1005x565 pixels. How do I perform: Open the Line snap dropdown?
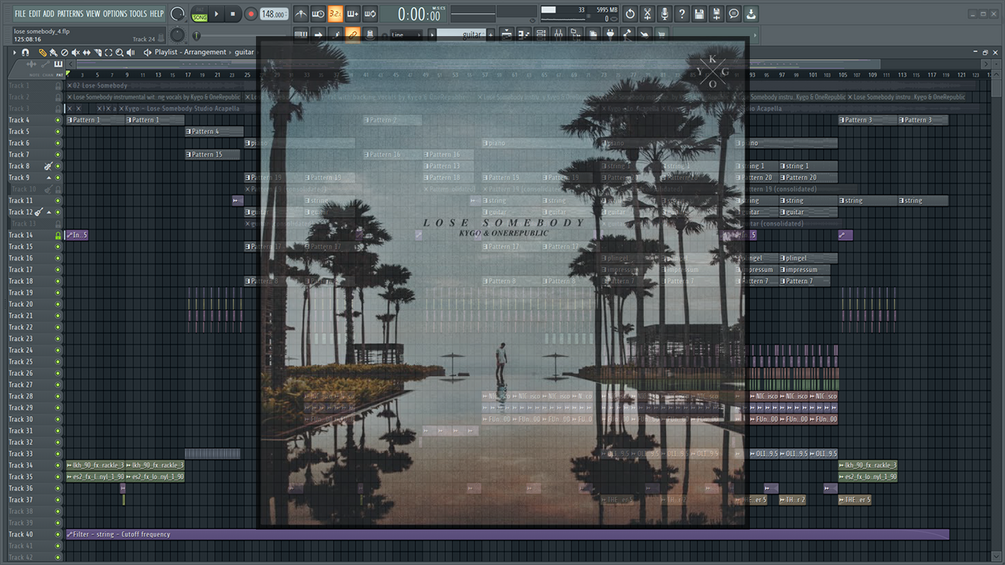click(x=406, y=35)
